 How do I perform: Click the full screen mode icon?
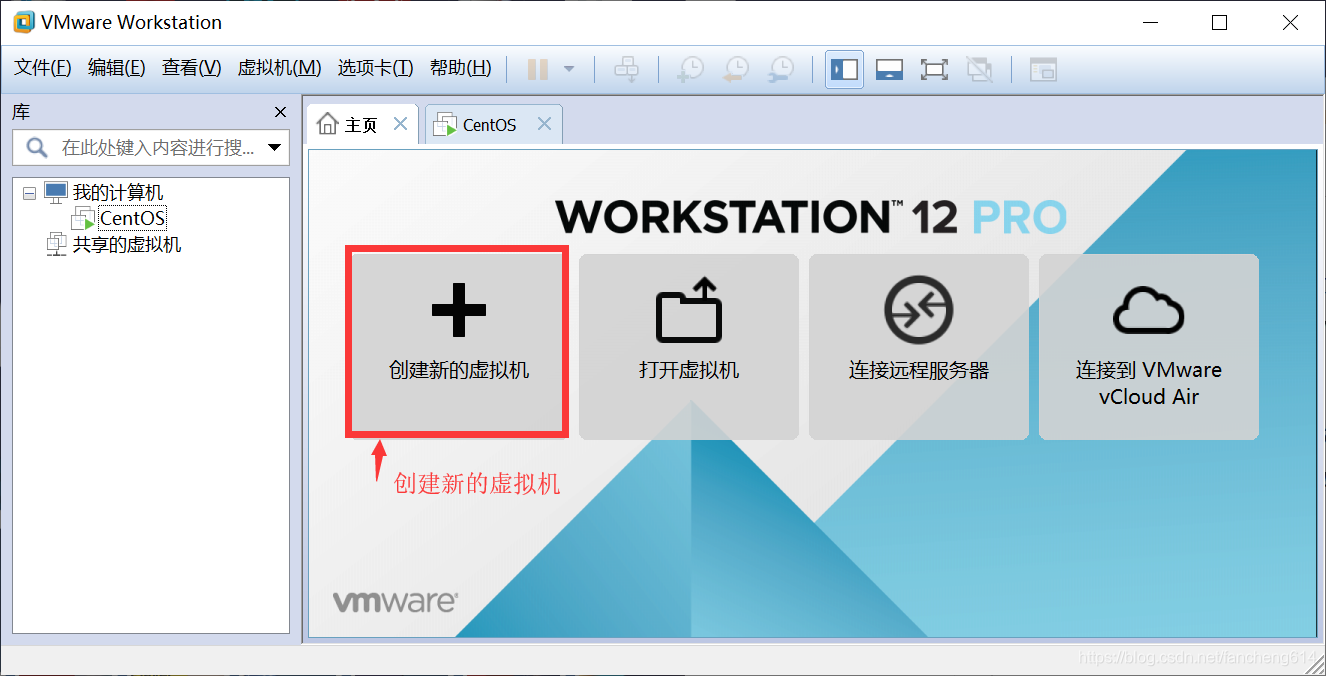pos(934,69)
